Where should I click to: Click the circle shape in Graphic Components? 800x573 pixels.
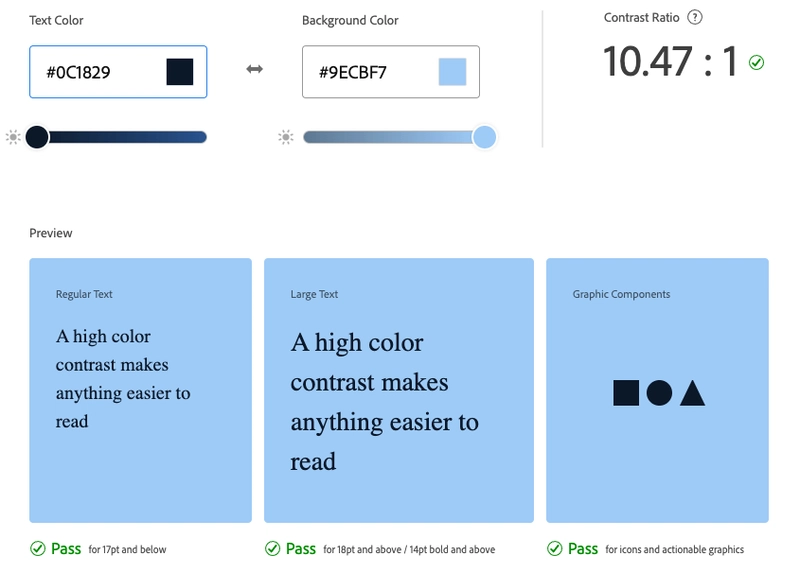click(x=659, y=393)
